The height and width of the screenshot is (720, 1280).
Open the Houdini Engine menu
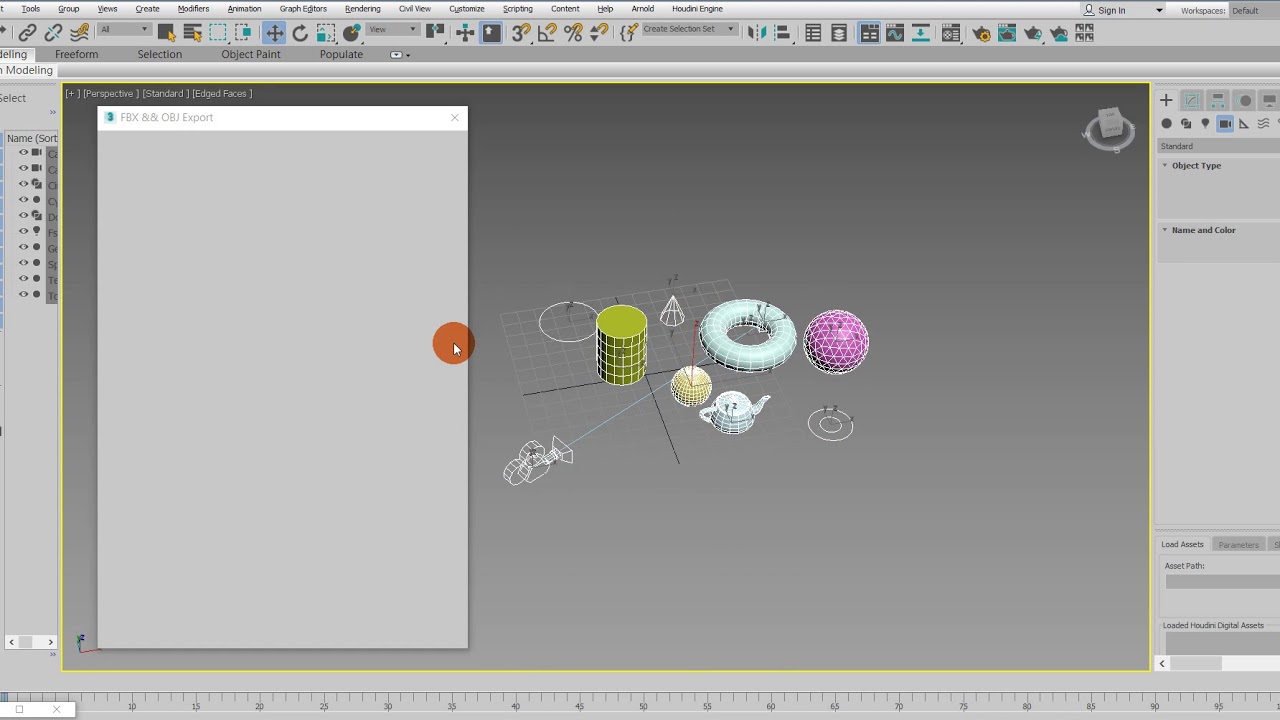[697, 9]
